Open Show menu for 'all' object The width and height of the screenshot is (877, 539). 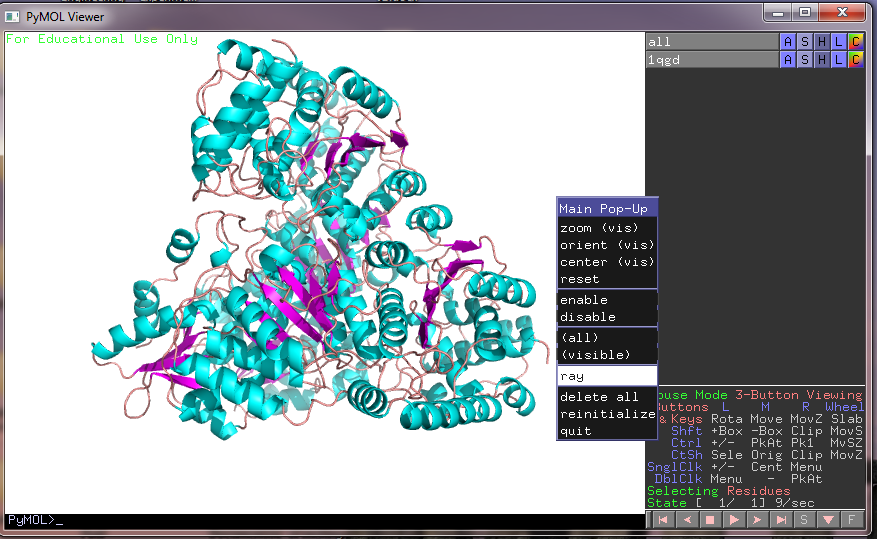point(804,41)
